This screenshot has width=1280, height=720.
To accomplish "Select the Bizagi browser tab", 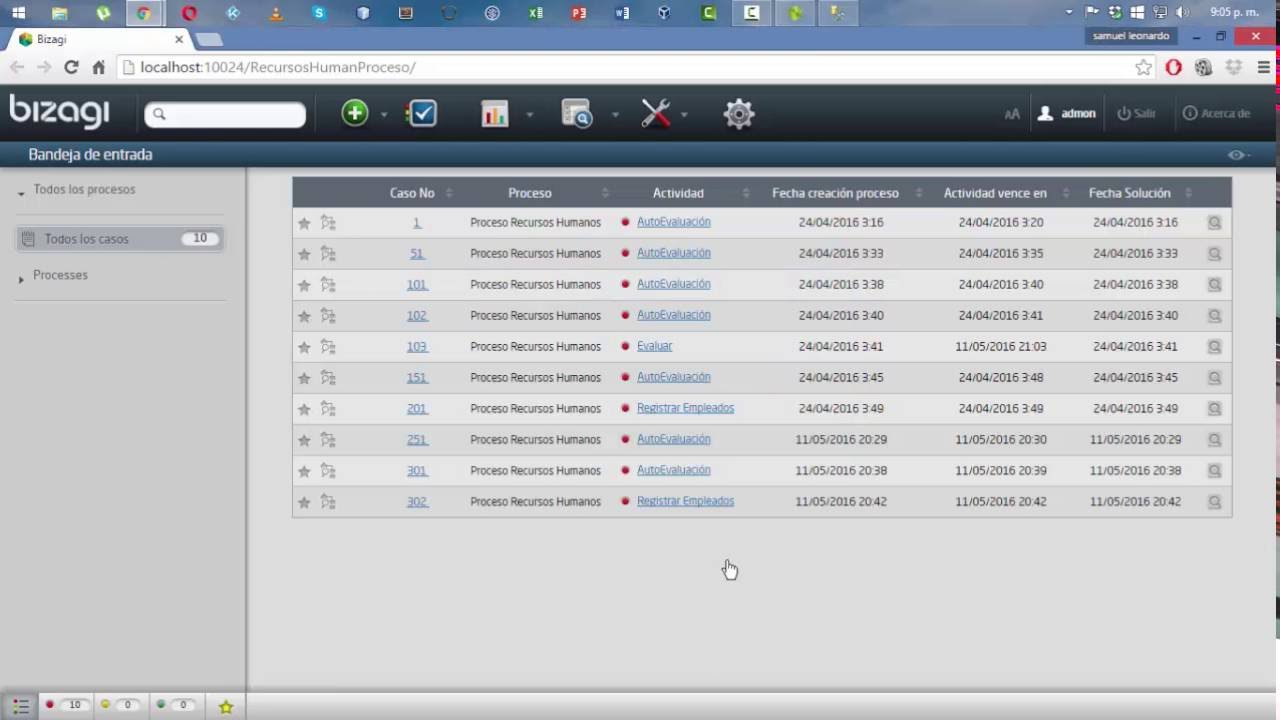I will click(x=102, y=39).
